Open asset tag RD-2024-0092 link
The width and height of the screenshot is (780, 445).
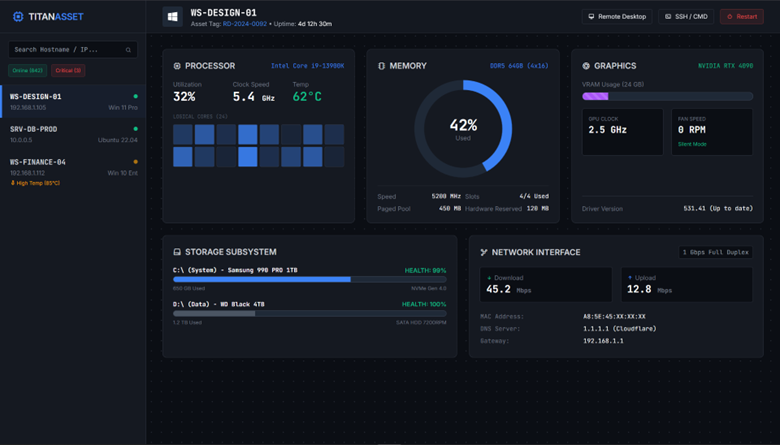pos(244,24)
